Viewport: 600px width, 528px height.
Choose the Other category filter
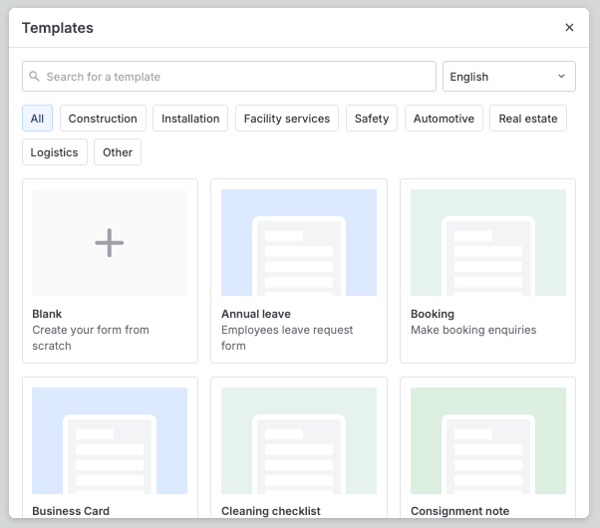pyautogui.click(x=117, y=152)
